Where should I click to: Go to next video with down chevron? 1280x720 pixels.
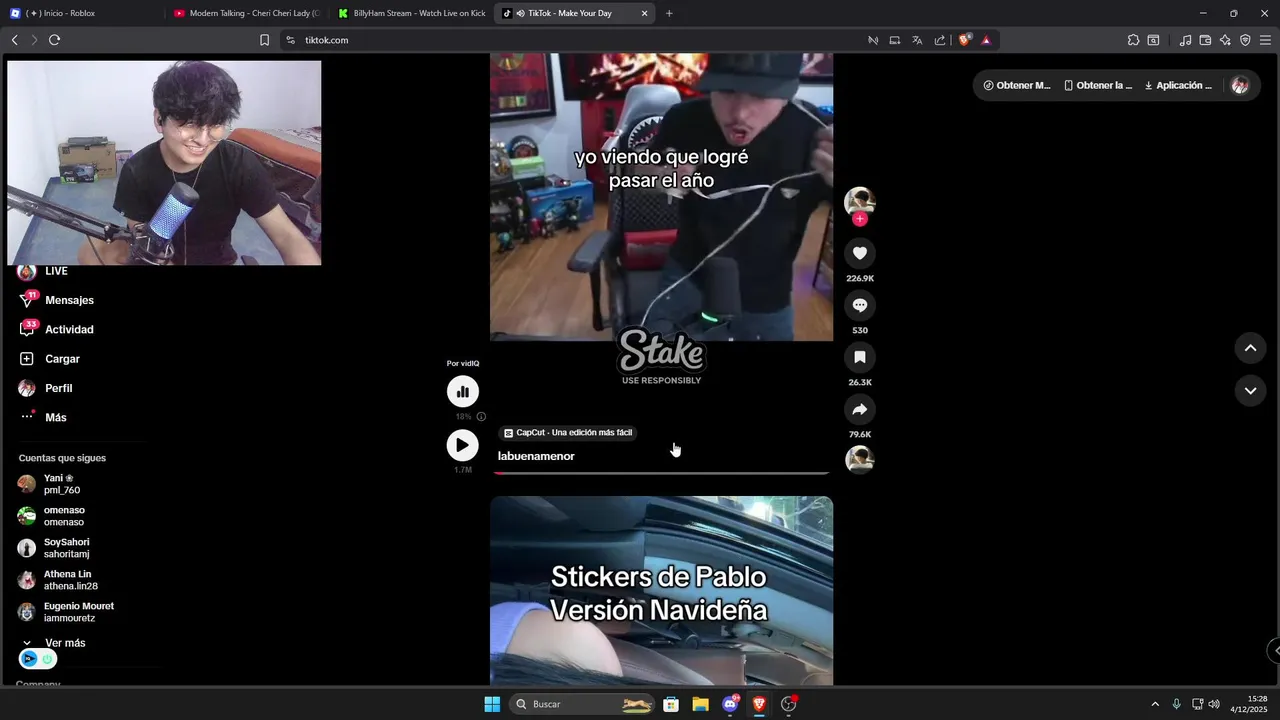pyautogui.click(x=1250, y=391)
